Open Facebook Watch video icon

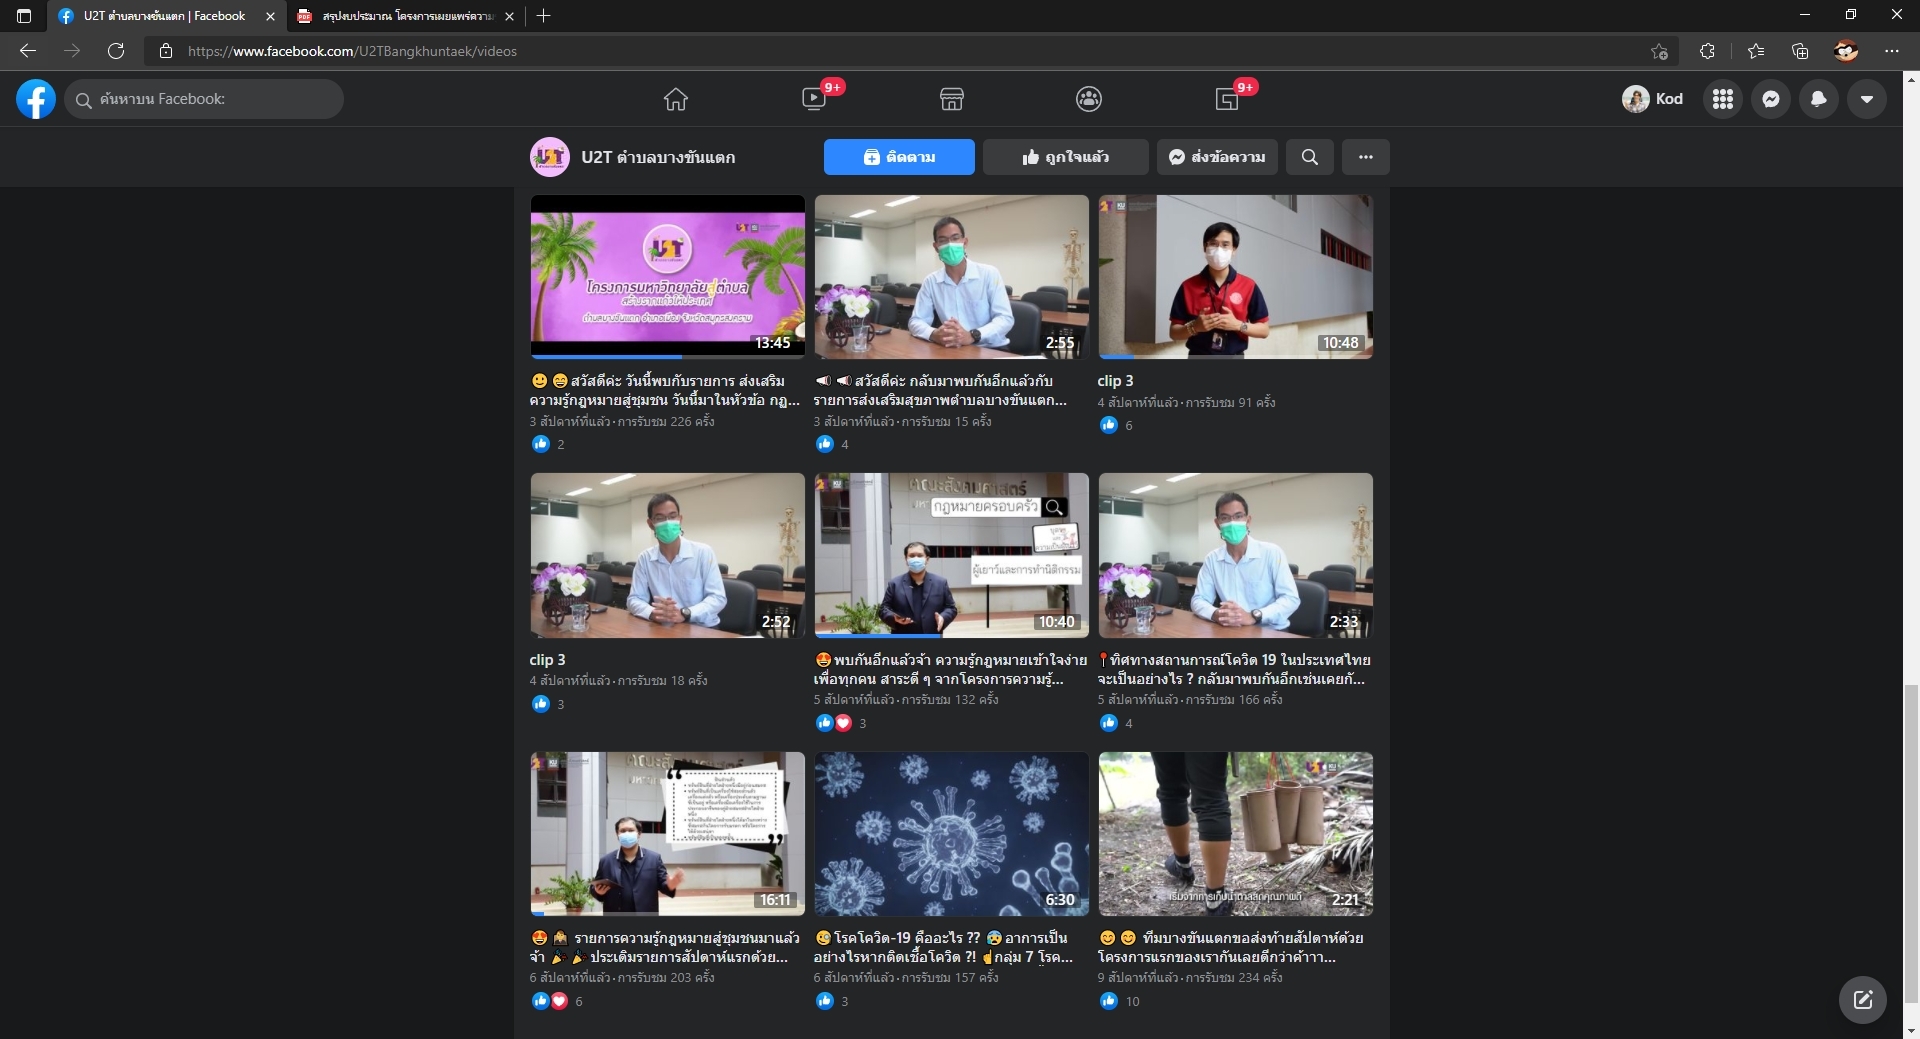tap(814, 99)
